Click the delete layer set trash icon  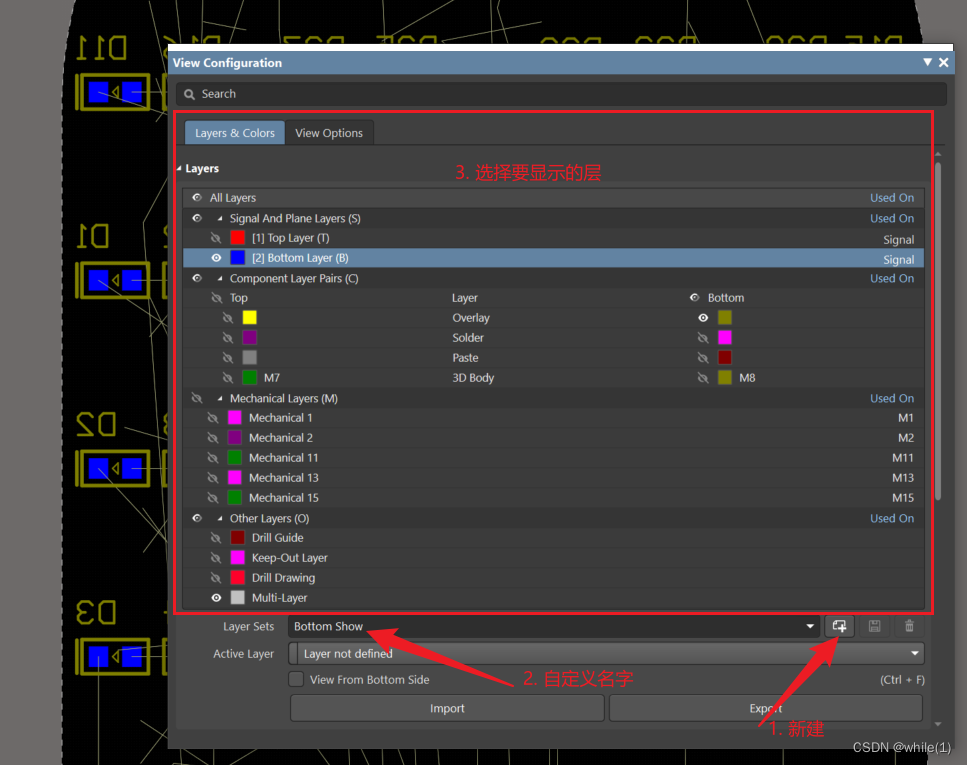[x=909, y=626]
